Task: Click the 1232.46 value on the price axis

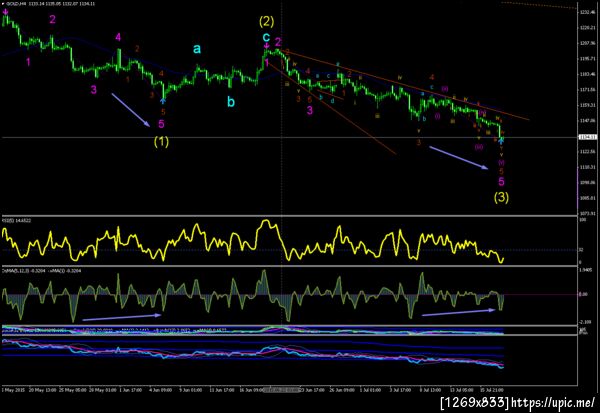Action: tap(587, 12)
